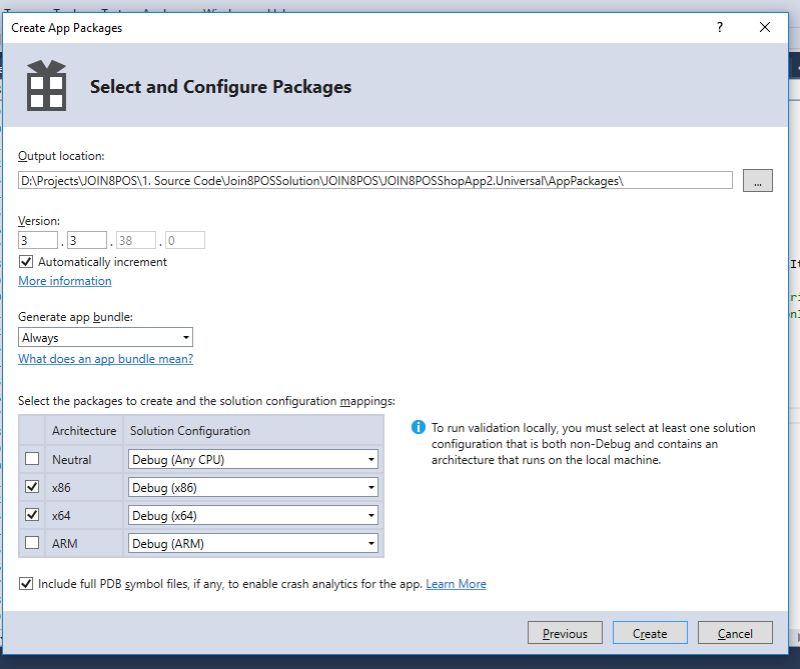800x669 pixels.
Task: Open the Debug (Any CPU) configuration dropdown
Action: (x=370, y=458)
